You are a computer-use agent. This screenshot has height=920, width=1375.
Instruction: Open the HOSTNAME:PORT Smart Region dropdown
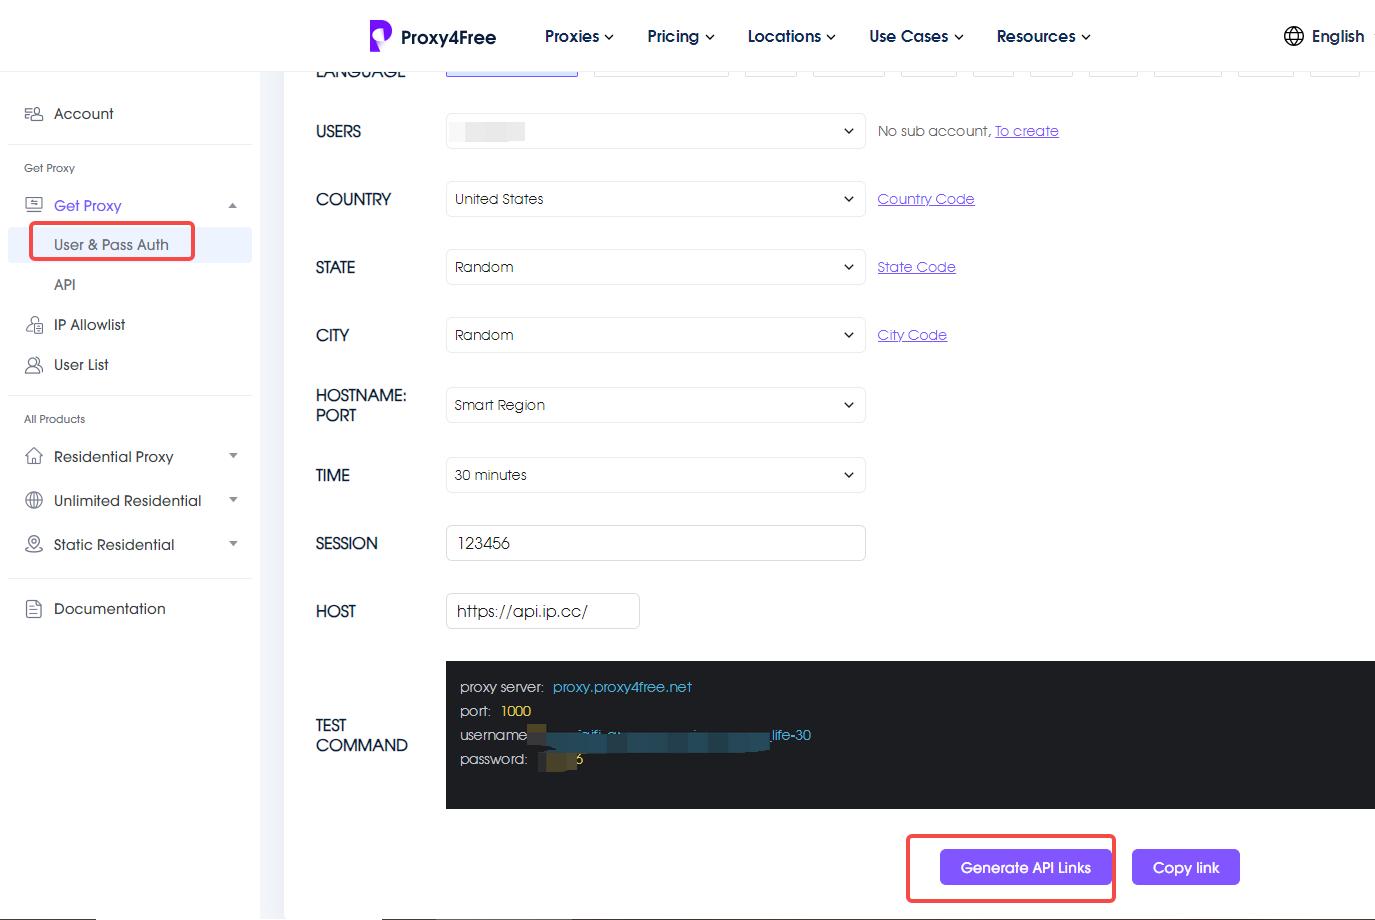pyautogui.click(x=655, y=405)
